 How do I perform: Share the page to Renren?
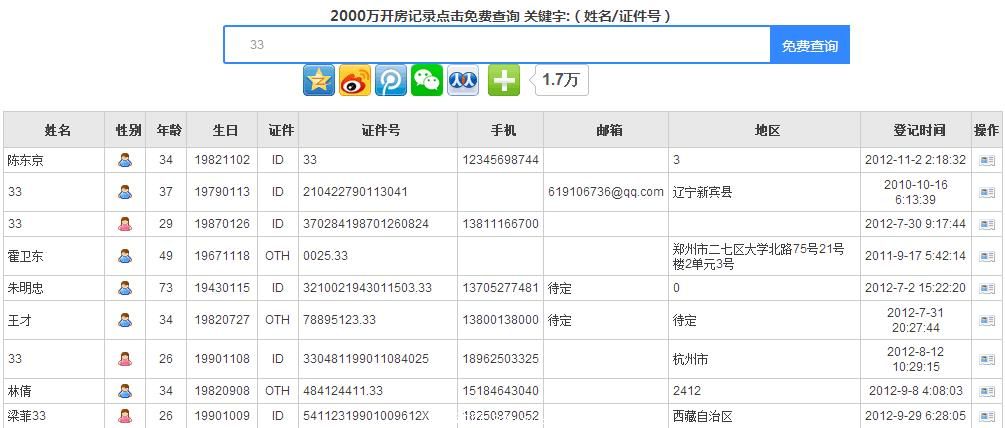coord(463,80)
